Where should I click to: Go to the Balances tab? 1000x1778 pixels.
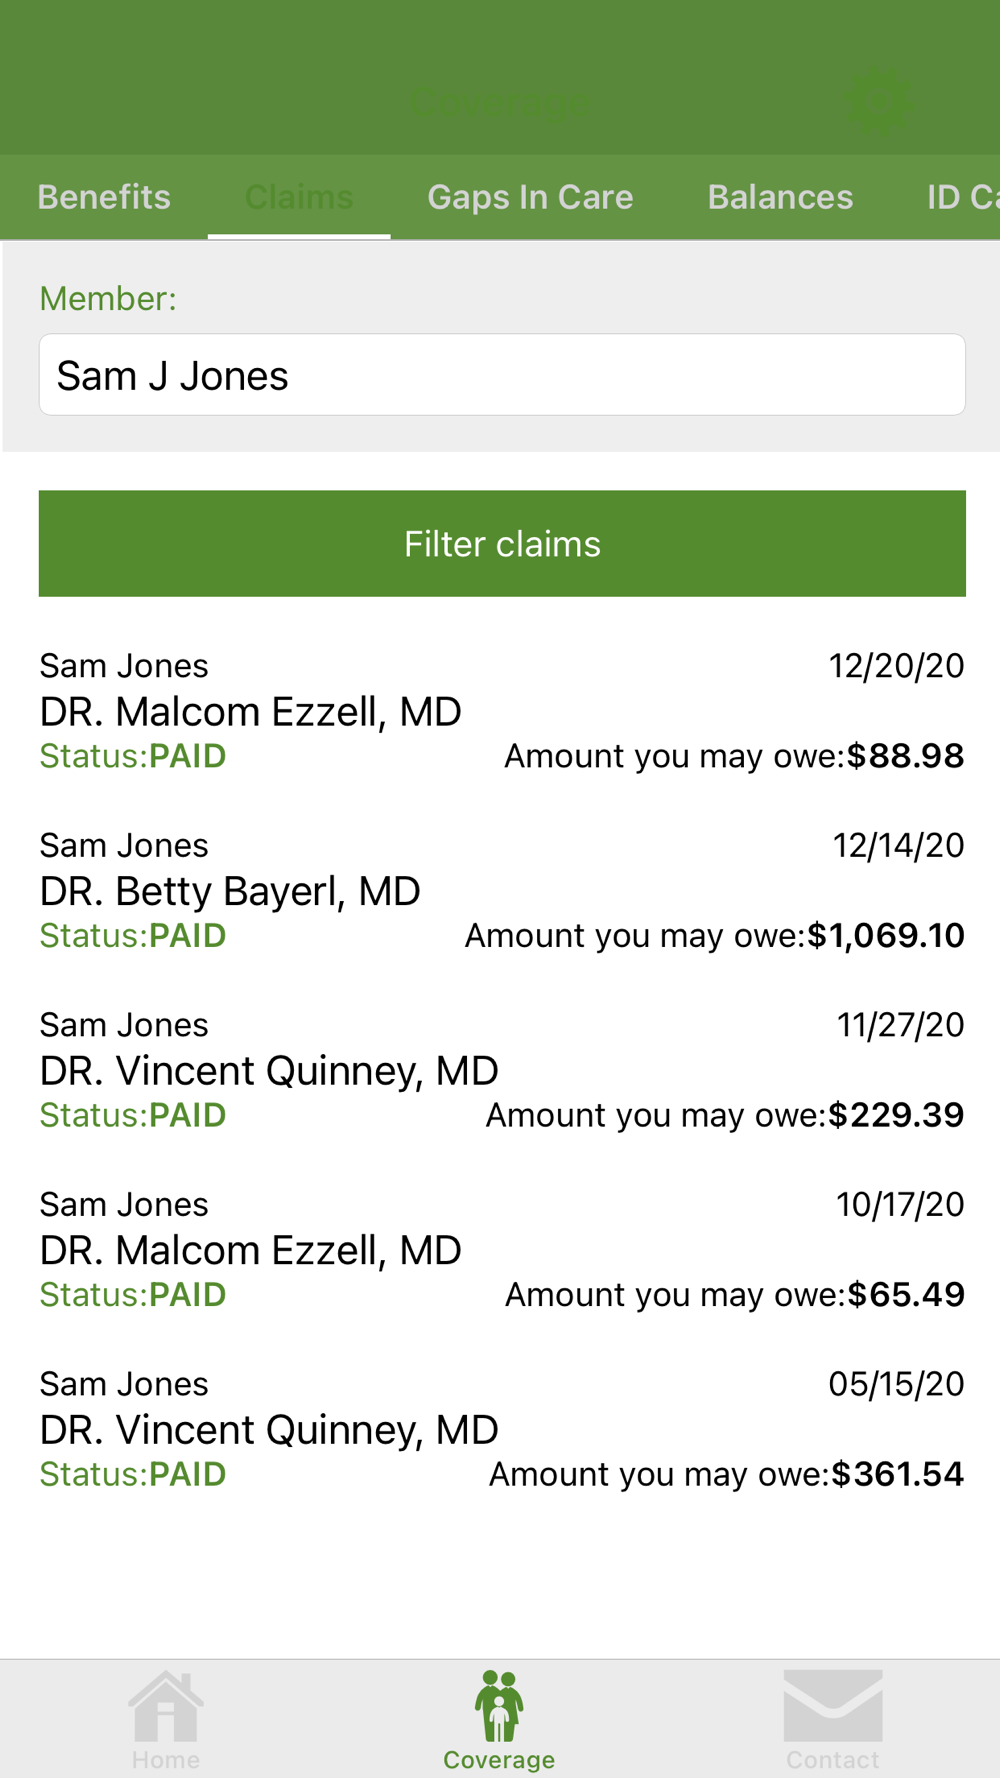780,197
